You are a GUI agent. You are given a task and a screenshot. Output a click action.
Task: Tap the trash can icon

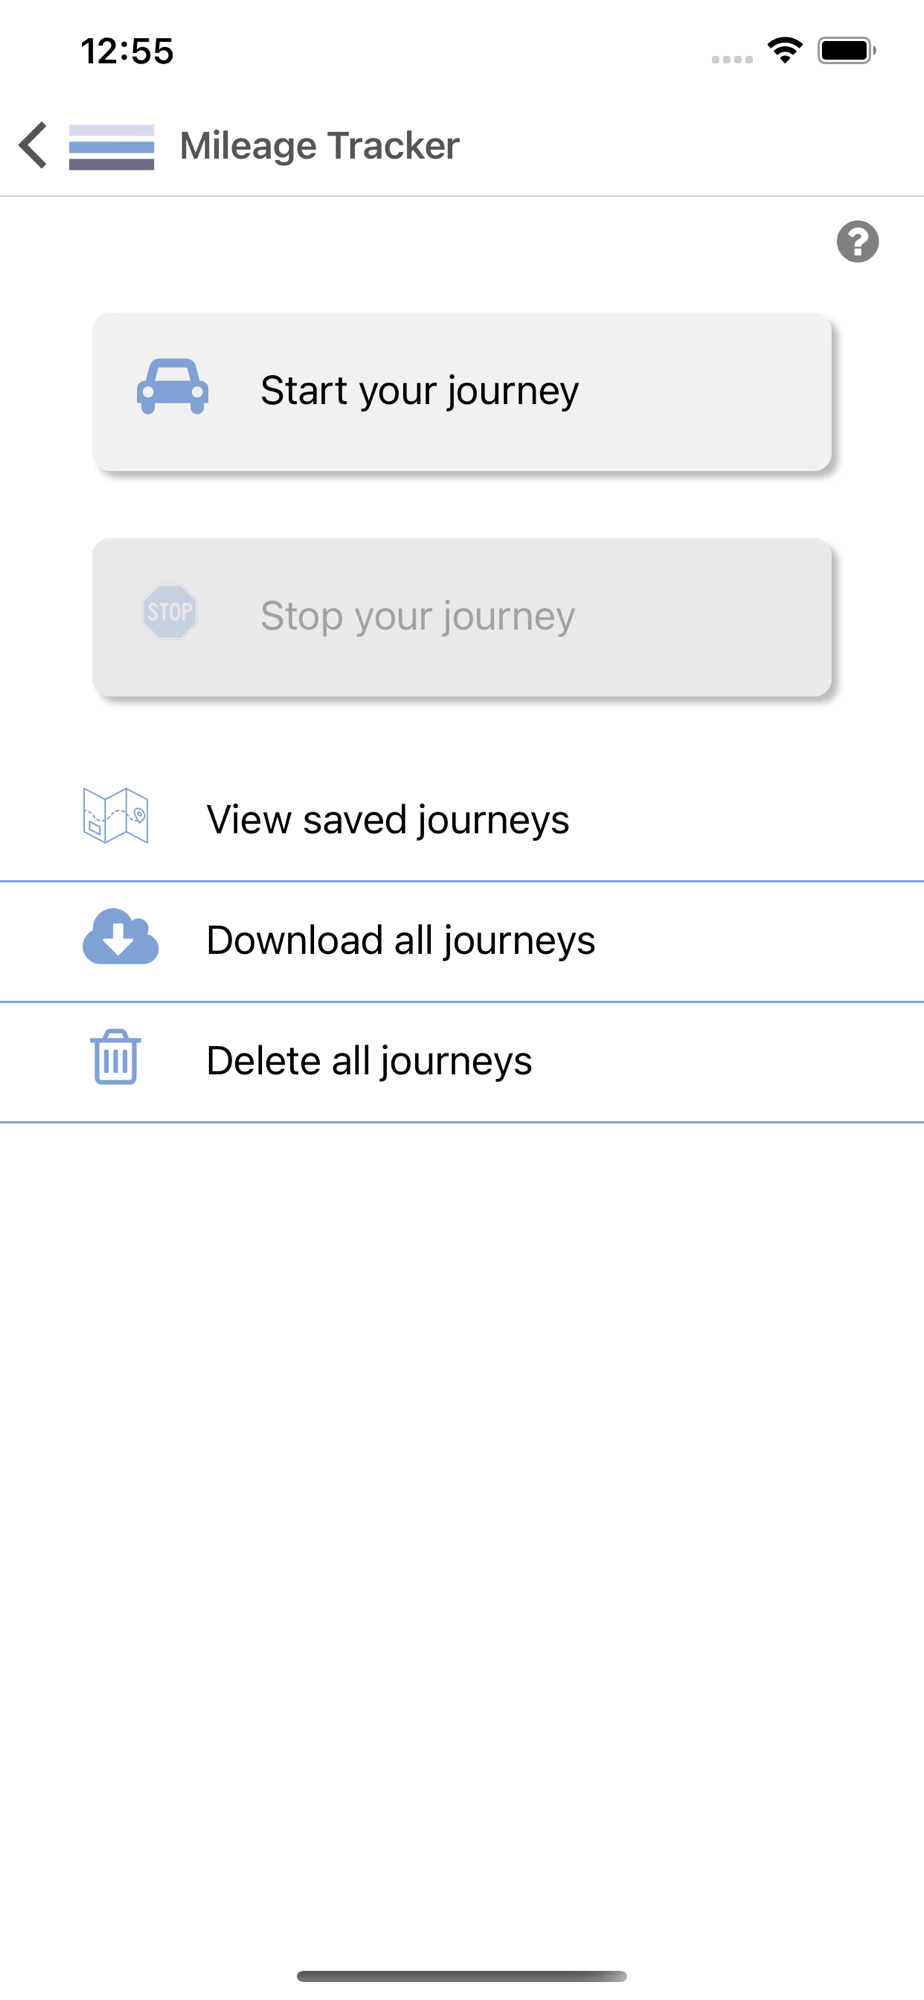tap(116, 1057)
